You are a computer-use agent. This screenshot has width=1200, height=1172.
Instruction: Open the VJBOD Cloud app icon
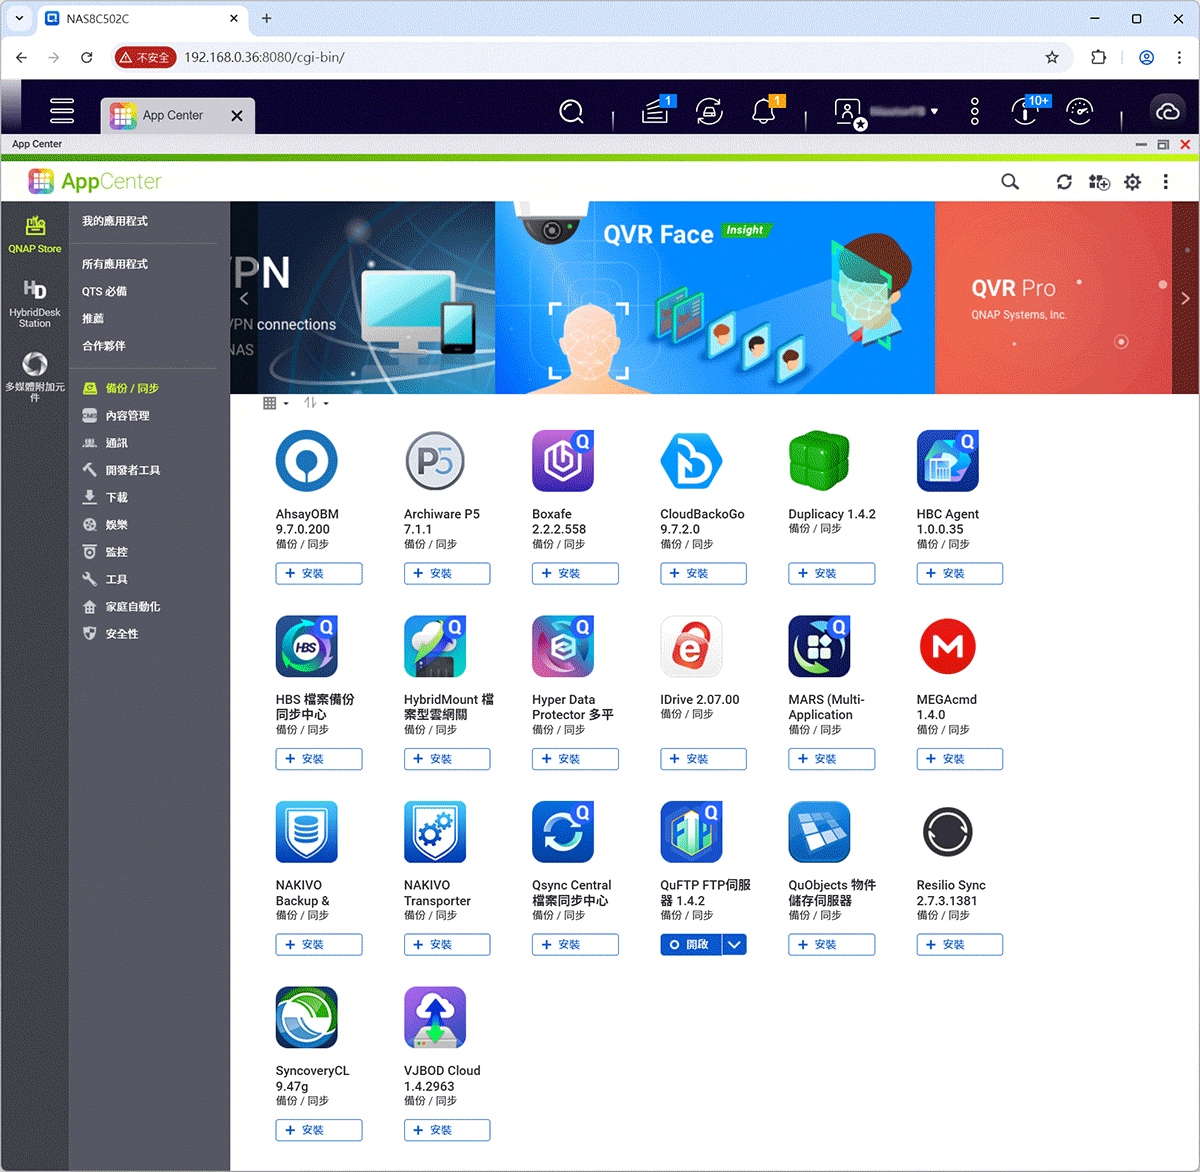435,1018
